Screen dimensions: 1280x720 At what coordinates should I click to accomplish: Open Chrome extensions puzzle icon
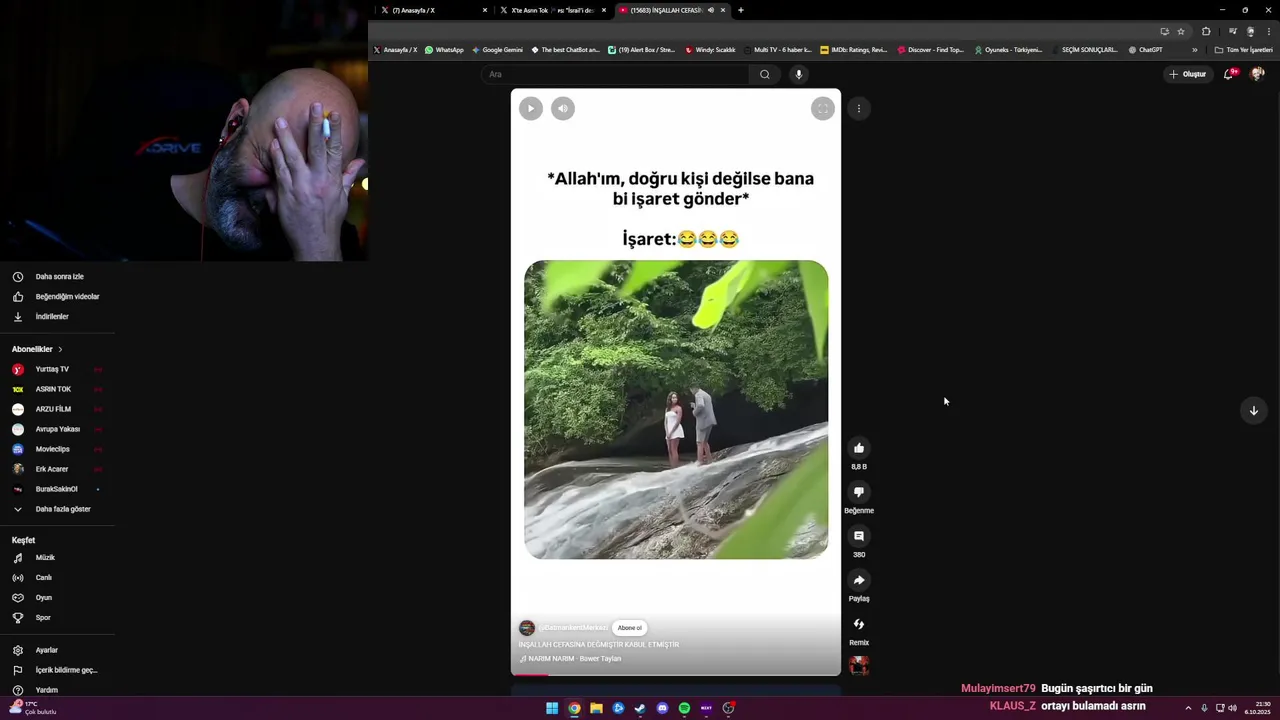(1206, 31)
